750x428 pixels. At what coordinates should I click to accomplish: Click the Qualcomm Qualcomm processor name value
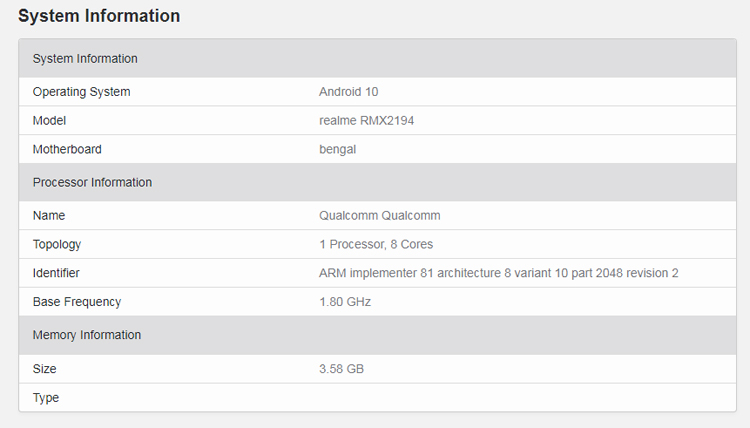[379, 215]
